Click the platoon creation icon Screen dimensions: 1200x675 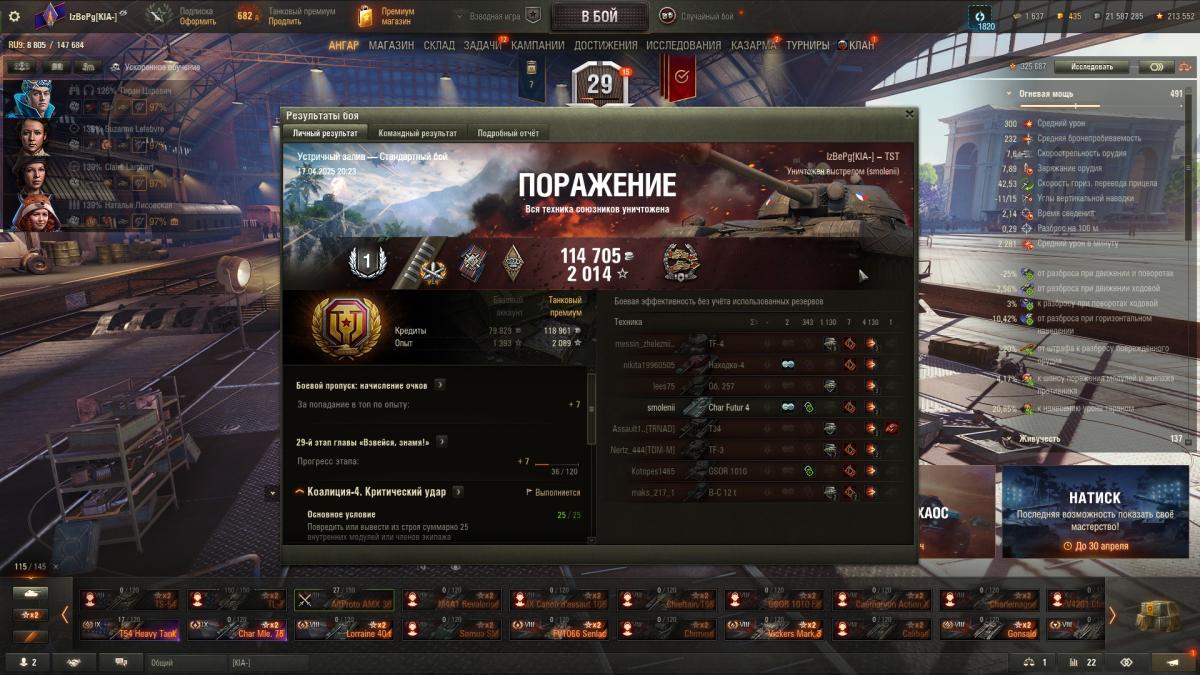pyautogui.click(x=533, y=16)
